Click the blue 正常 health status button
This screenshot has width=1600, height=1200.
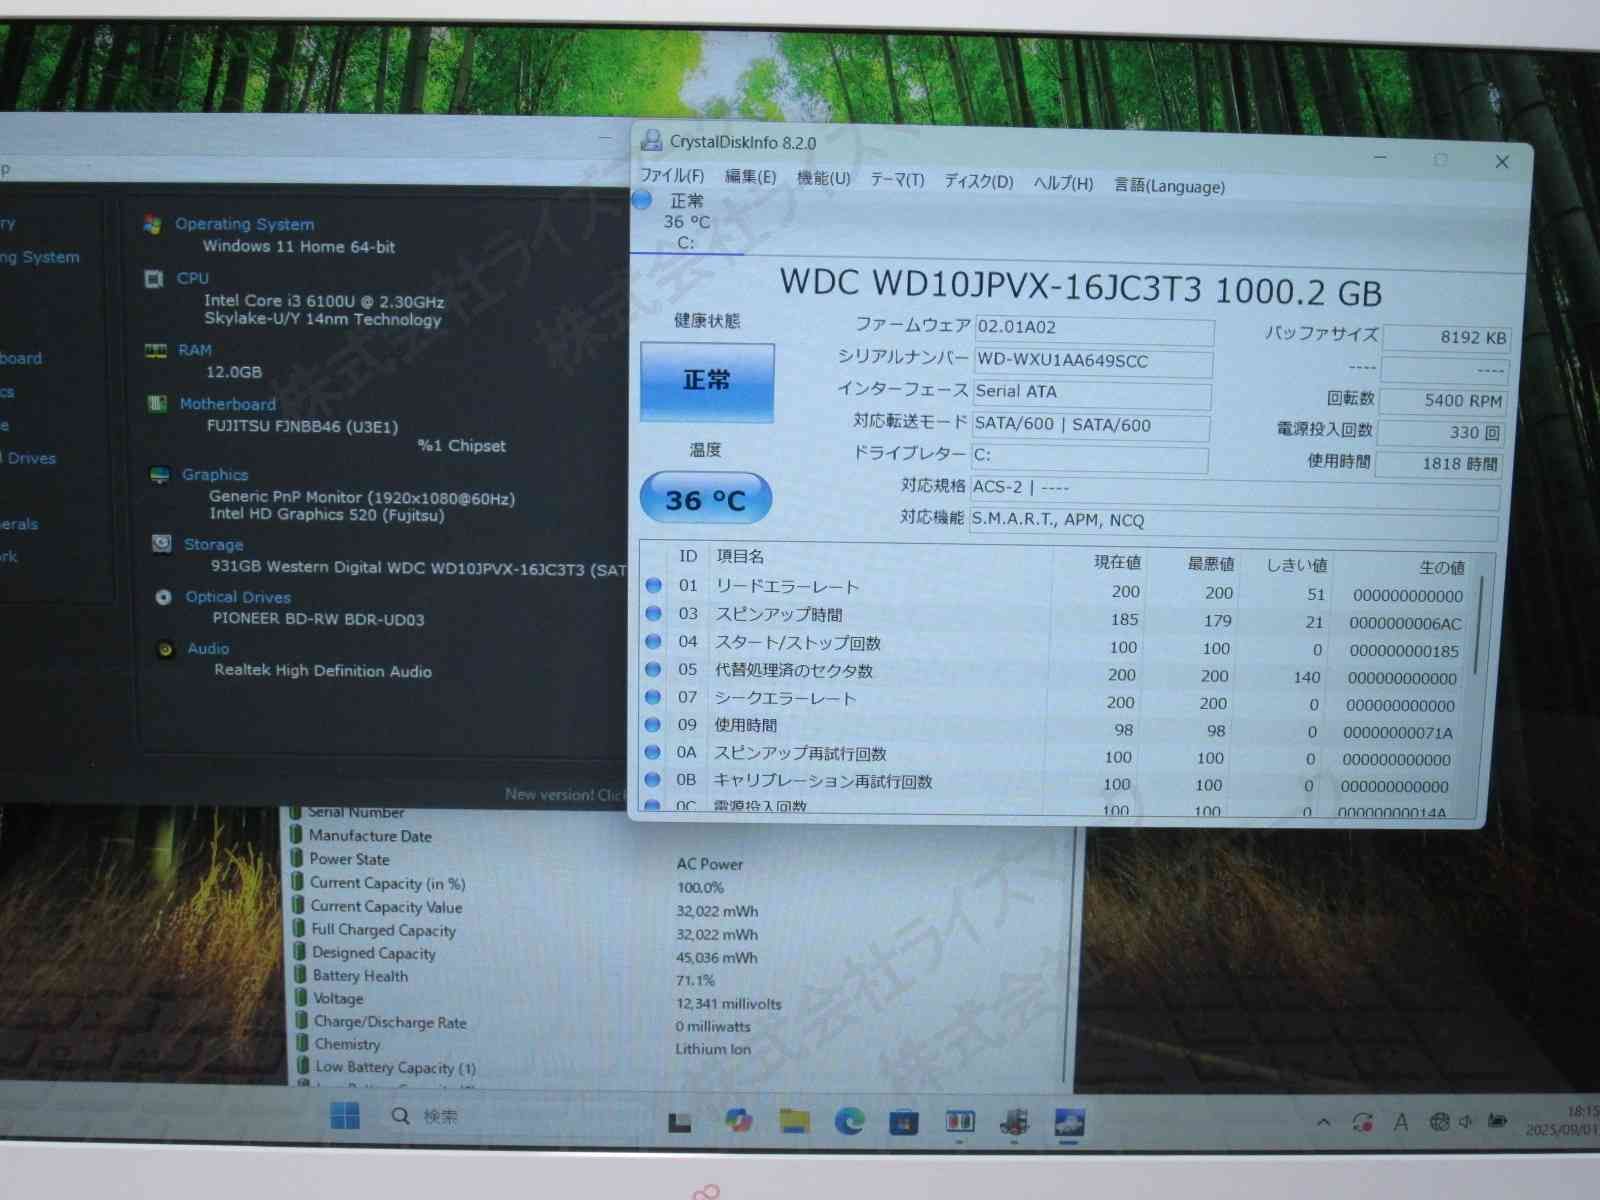(x=707, y=381)
